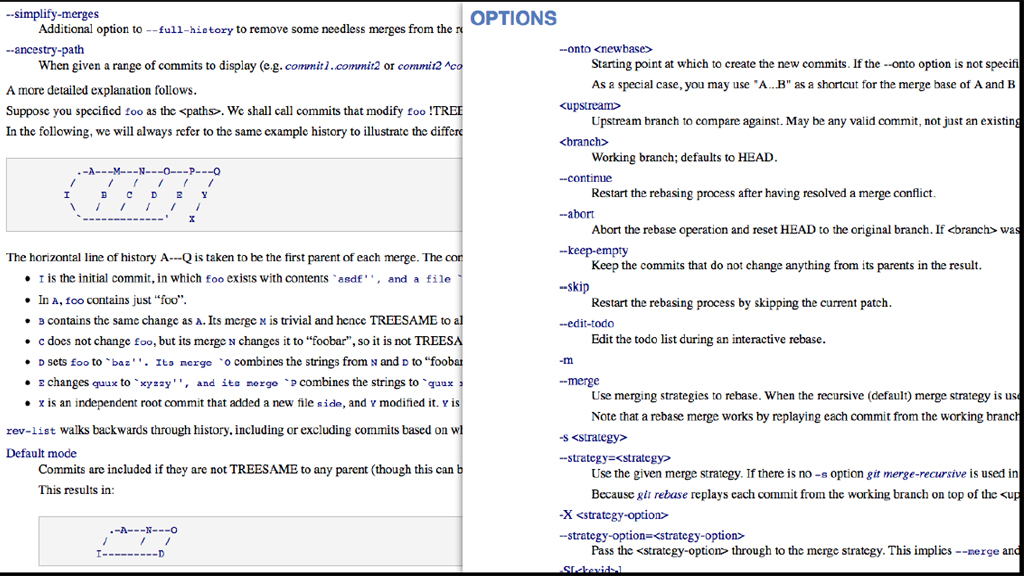This screenshot has height=576, width=1024.
Task: Click the --onto <newbase> option term
Action: 605,48
